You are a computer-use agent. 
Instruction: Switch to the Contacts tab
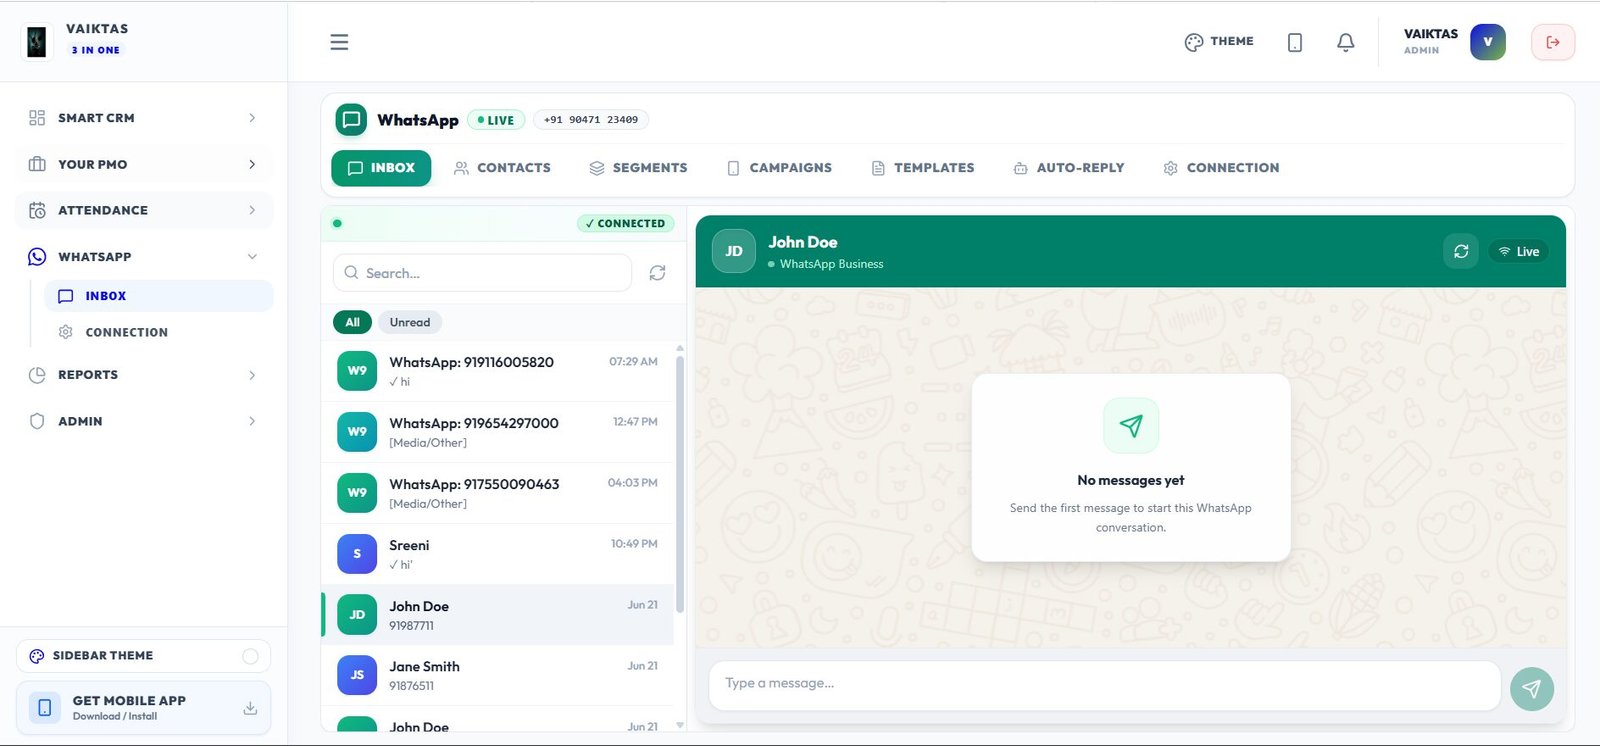[x=502, y=168]
